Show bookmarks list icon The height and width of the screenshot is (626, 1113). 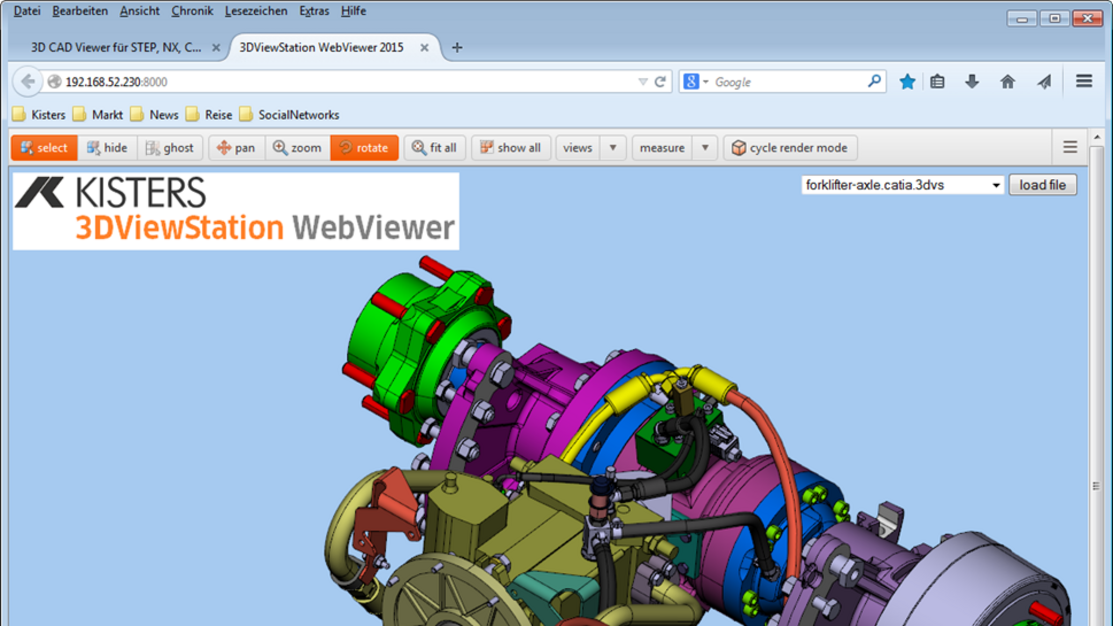[x=938, y=82]
